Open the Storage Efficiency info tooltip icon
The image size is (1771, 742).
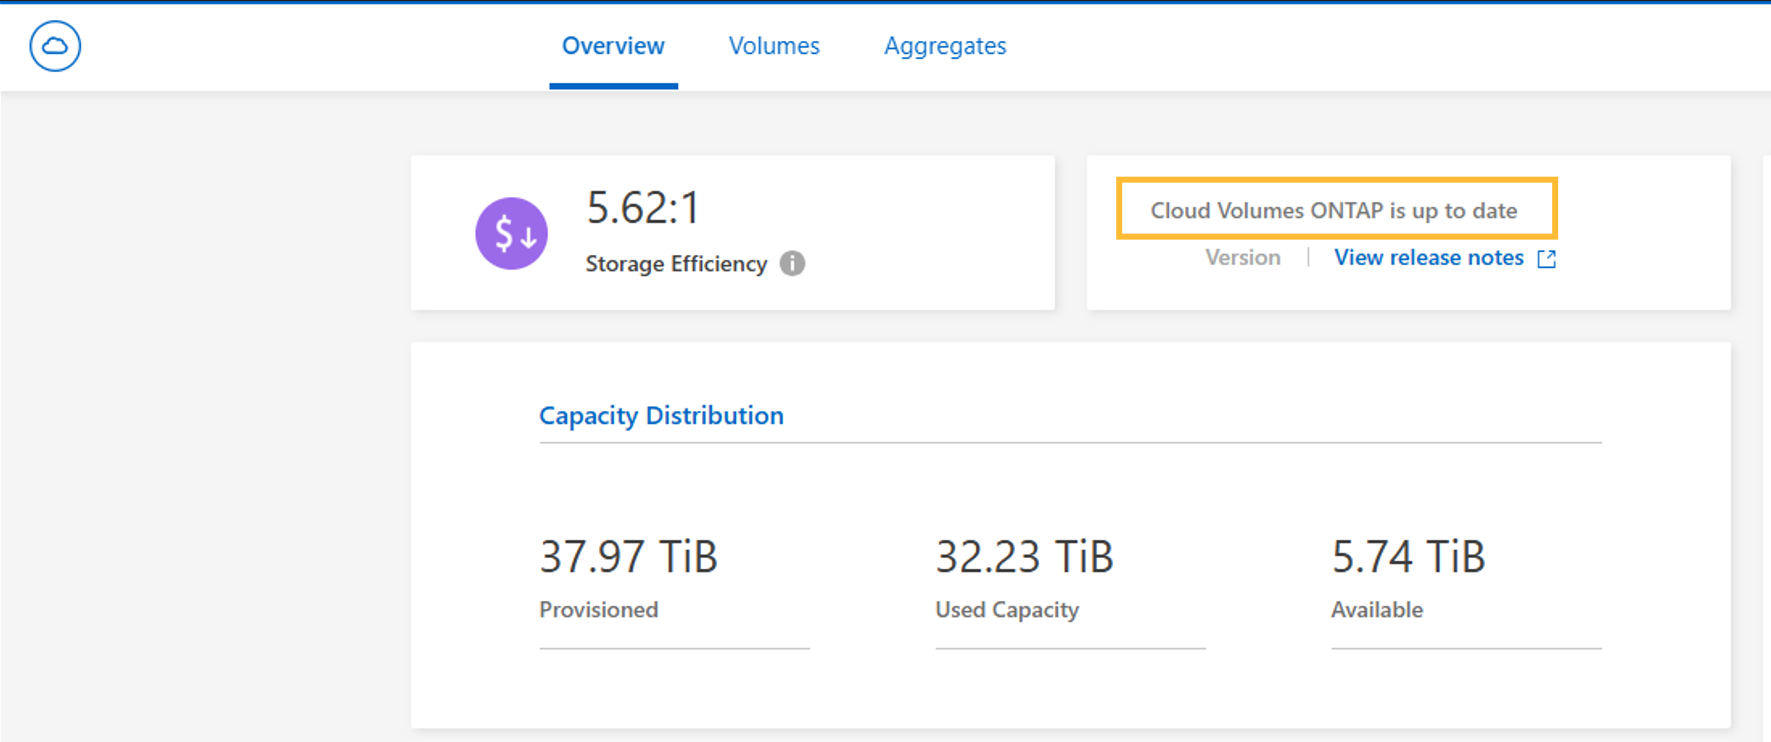pyautogui.click(x=792, y=263)
